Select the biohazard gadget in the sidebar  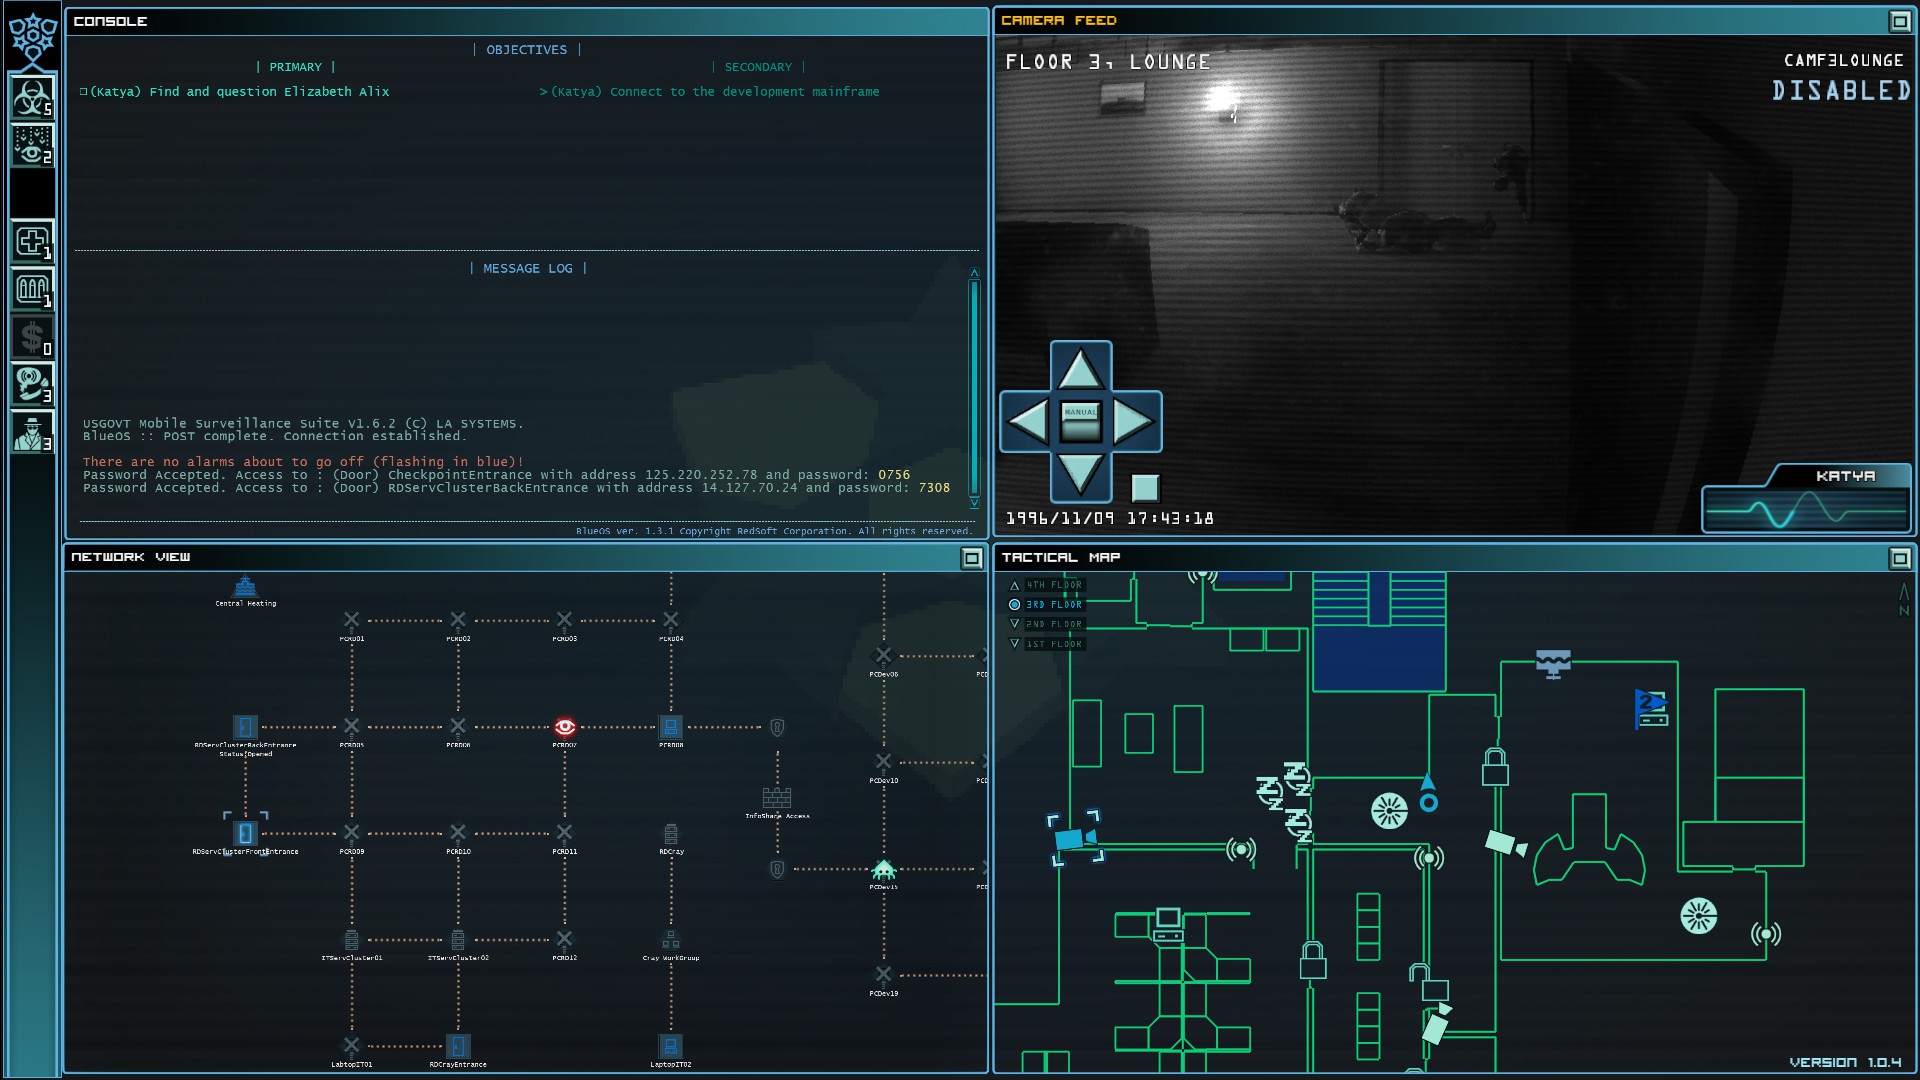click(32, 97)
